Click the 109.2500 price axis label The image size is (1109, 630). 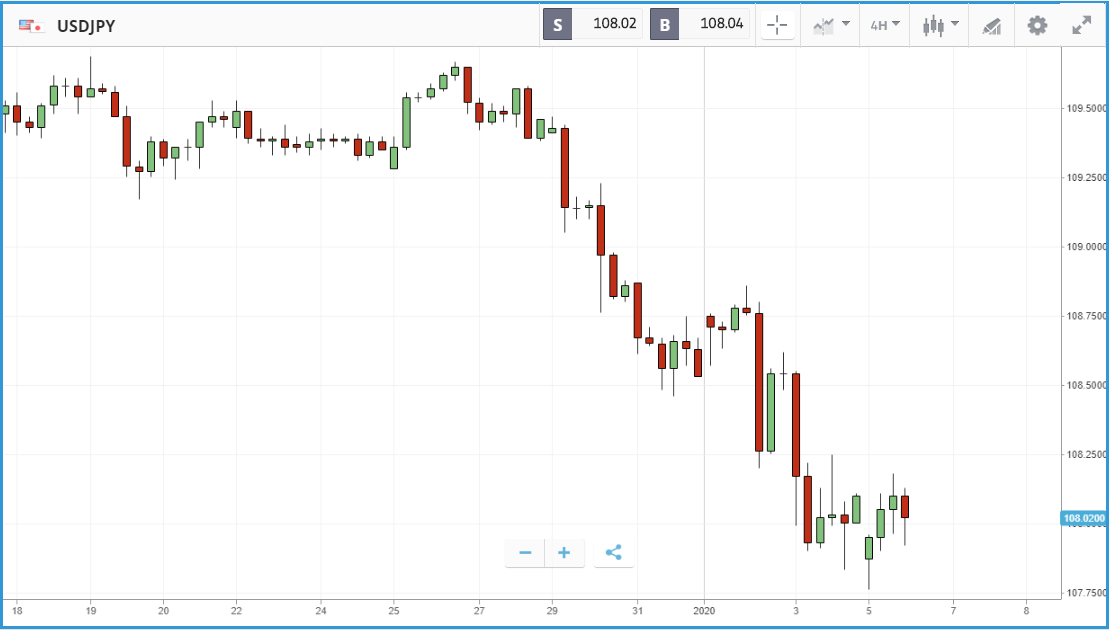click(x=1086, y=177)
